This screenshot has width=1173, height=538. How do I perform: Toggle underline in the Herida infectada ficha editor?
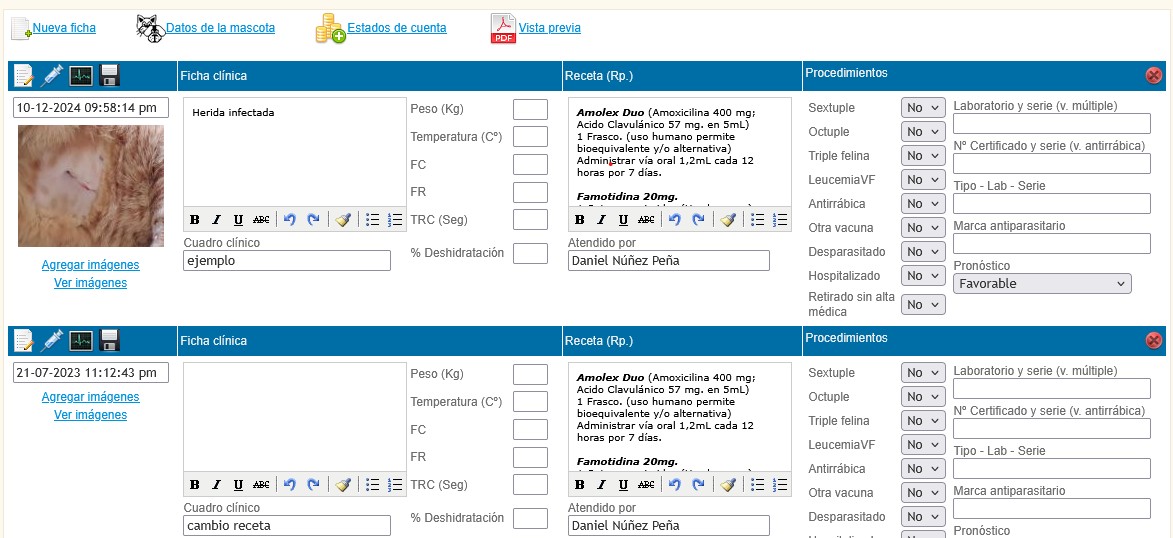(238, 219)
